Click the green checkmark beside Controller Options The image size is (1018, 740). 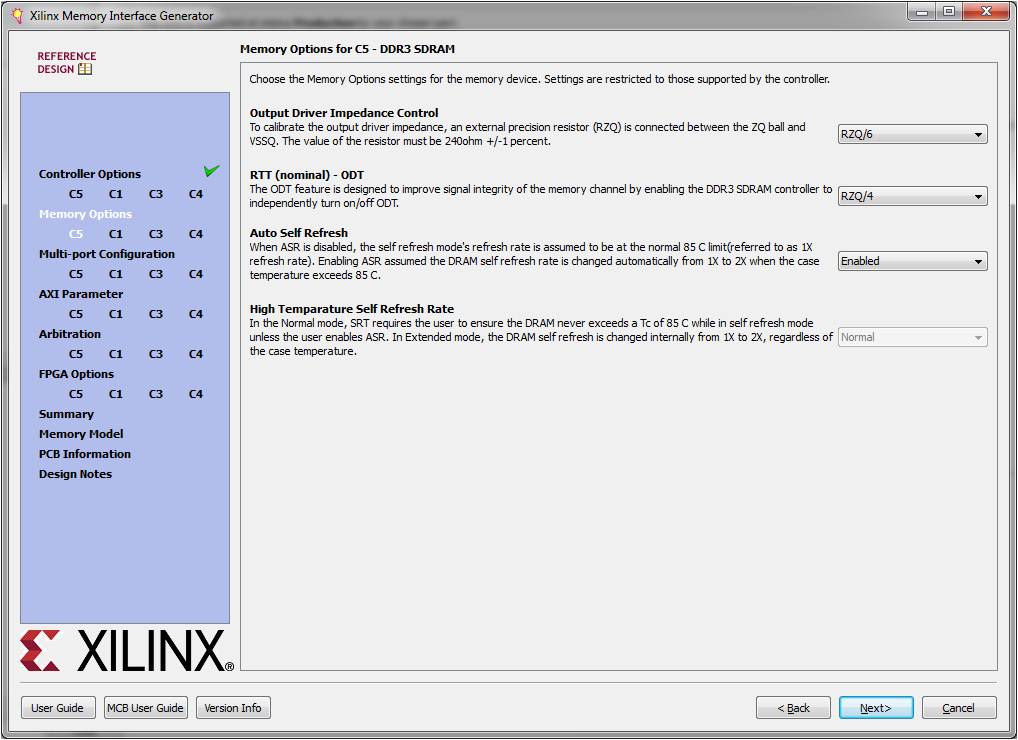pos(212,171)
